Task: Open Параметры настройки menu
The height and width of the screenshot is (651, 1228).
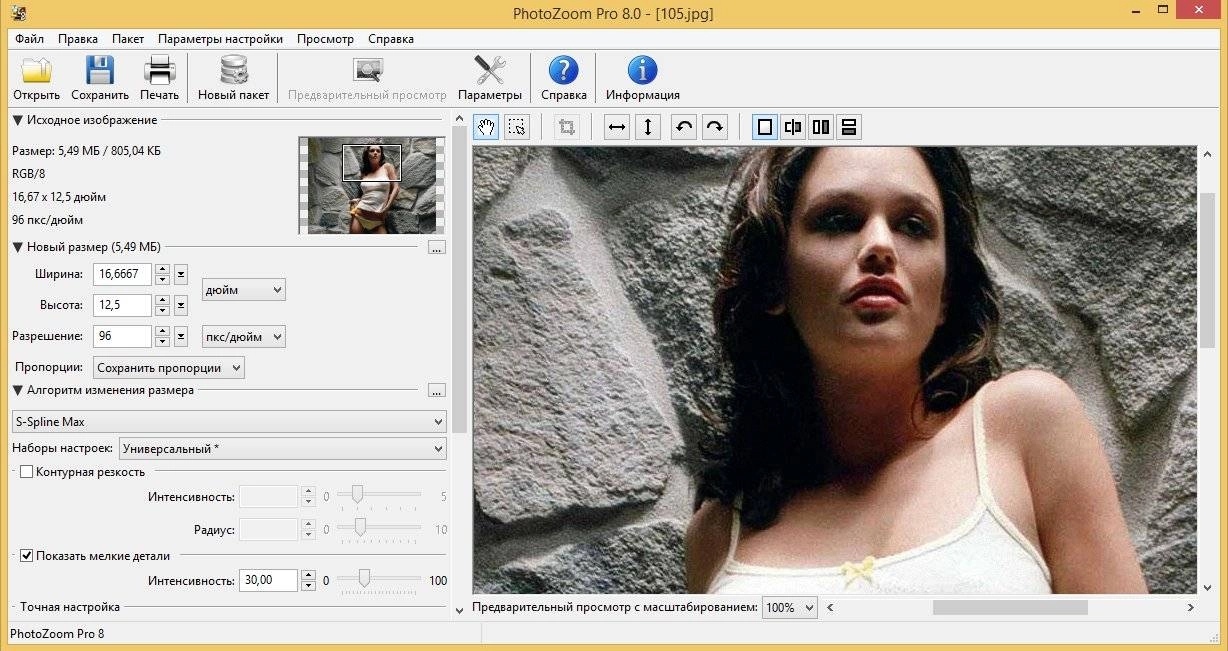Action: pos(220,39)
